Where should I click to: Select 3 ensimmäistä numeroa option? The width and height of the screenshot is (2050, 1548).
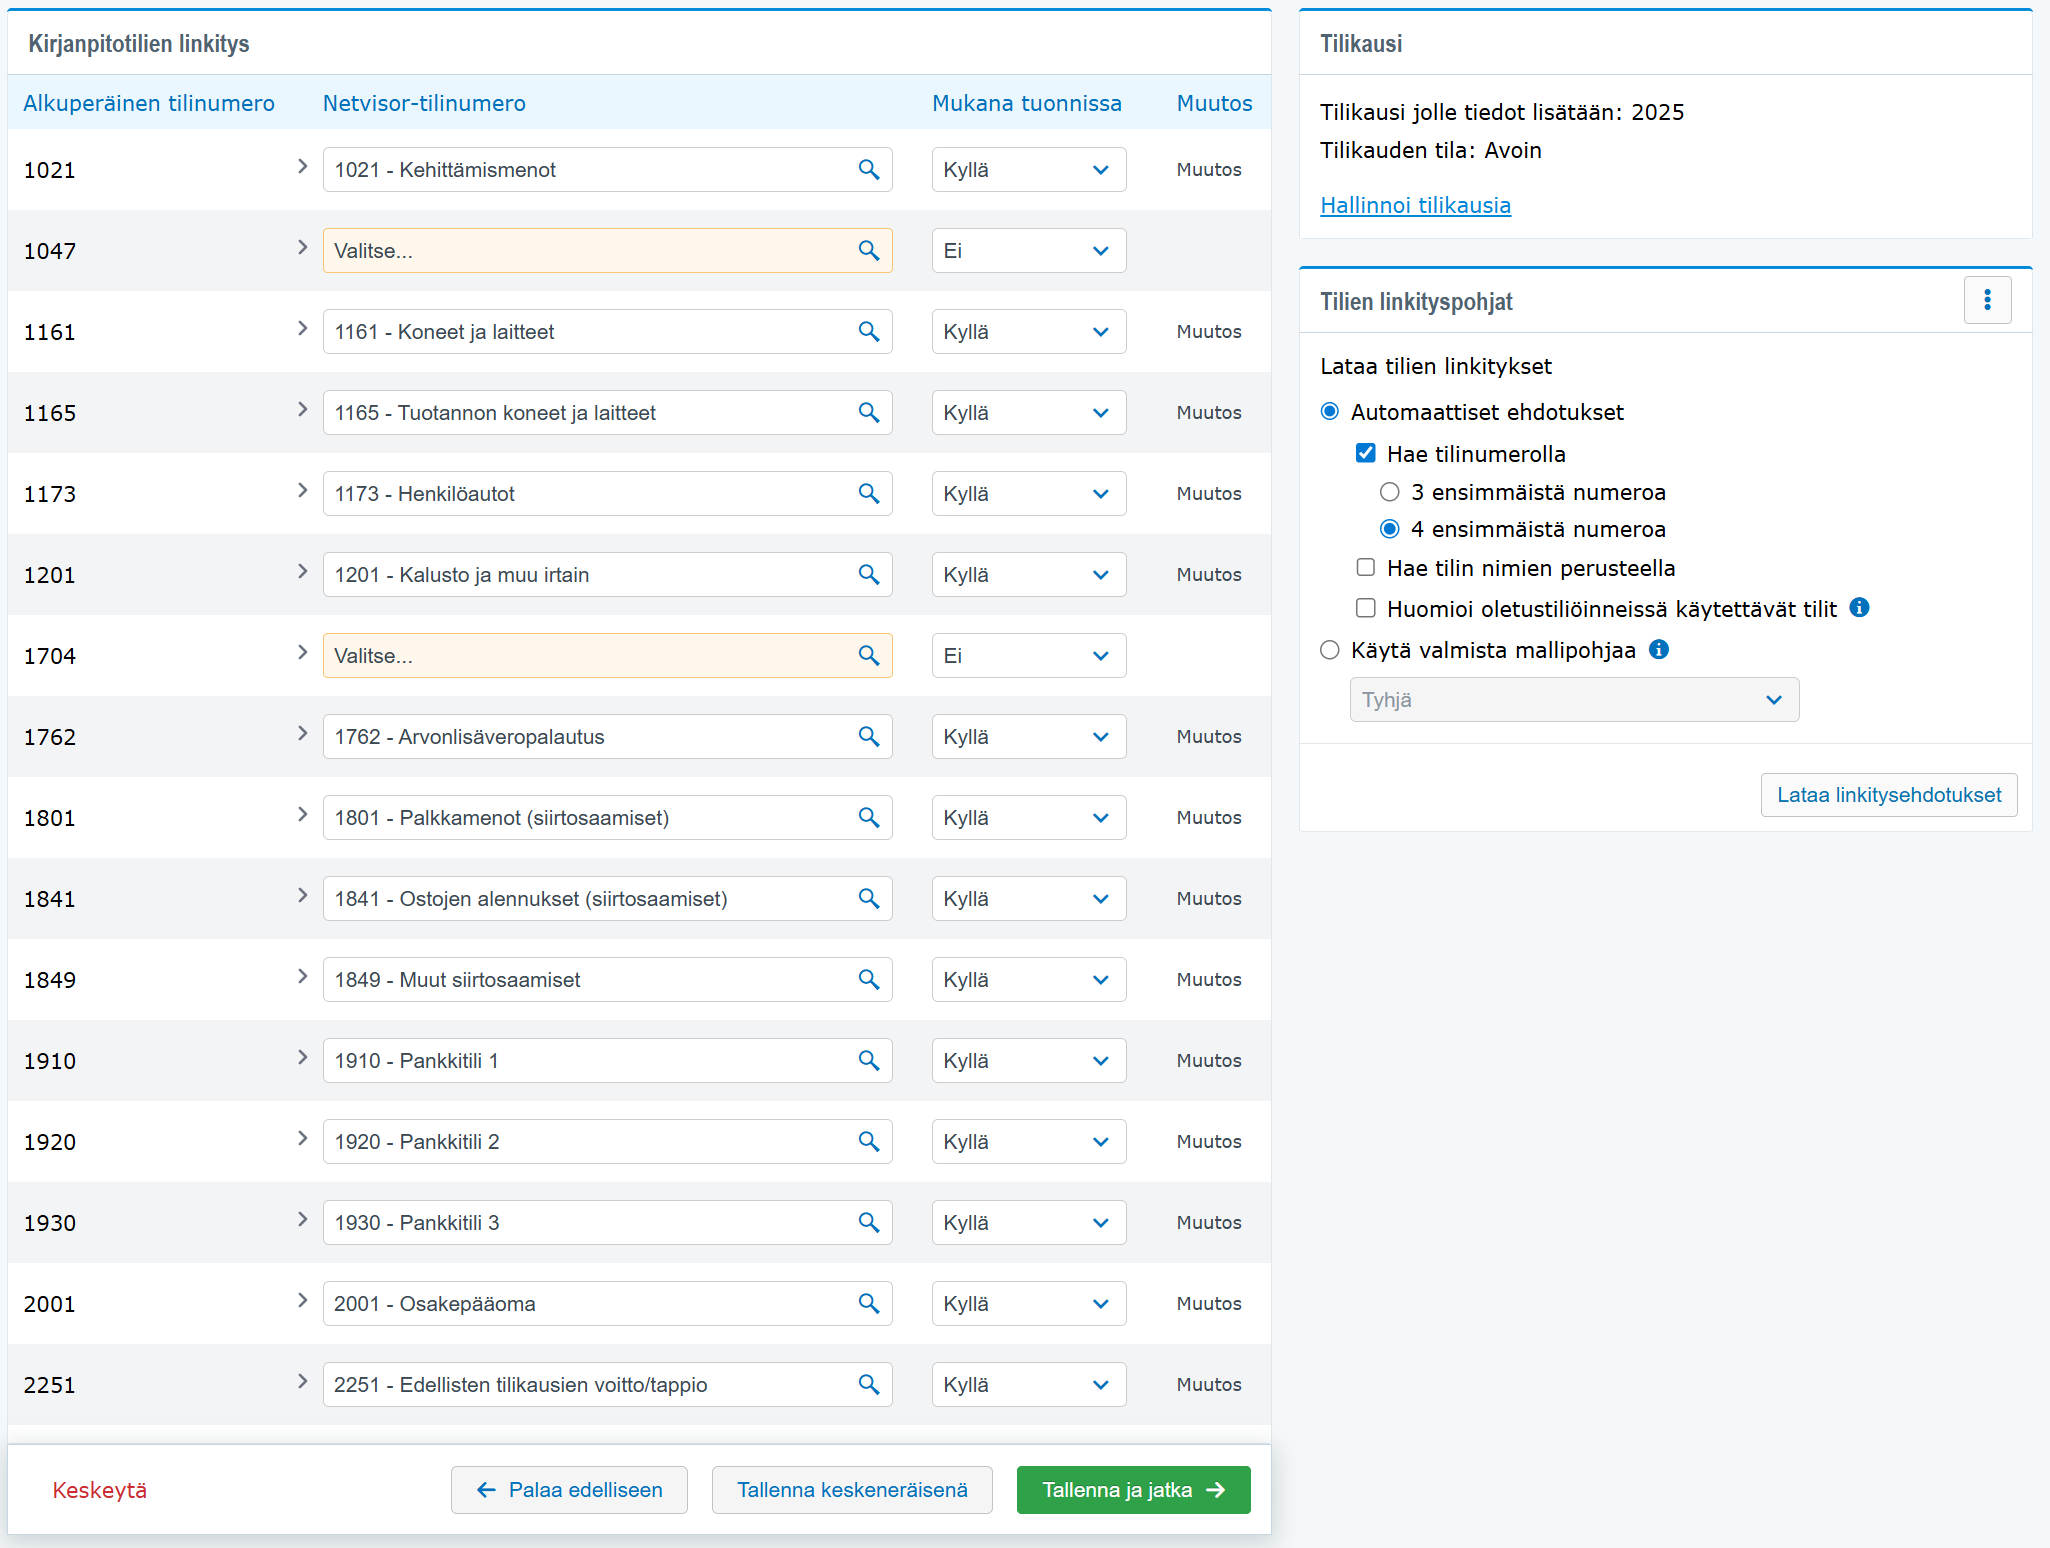(x=1389, y=492)
